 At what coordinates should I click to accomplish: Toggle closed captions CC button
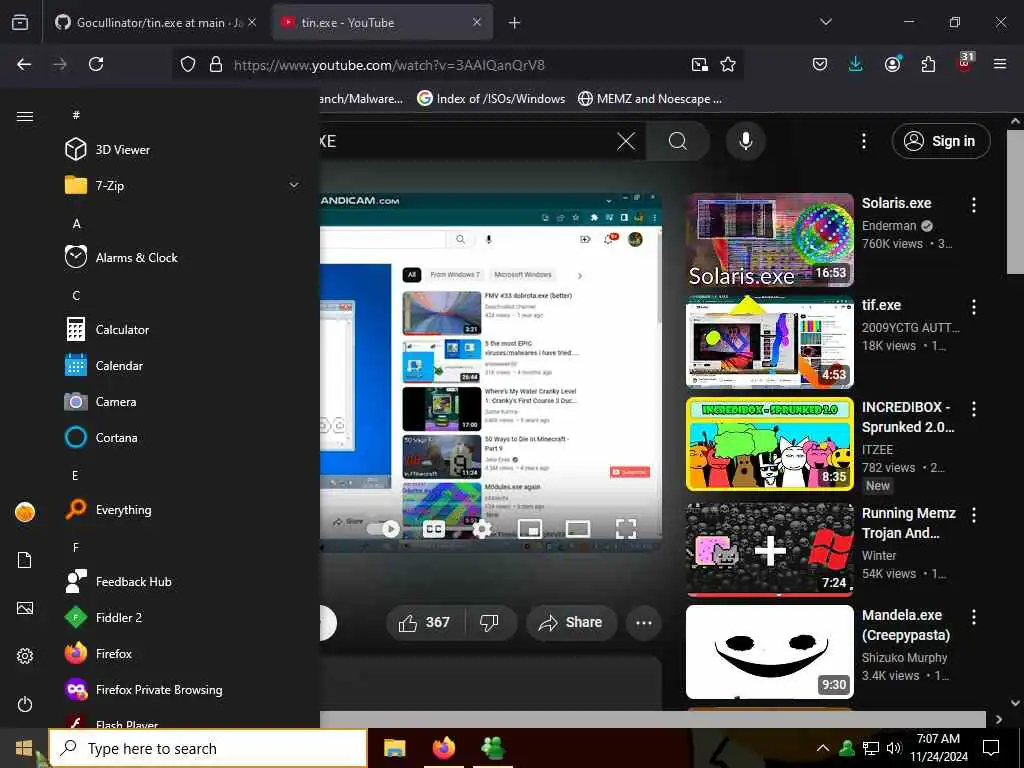(x=434, y=528)
